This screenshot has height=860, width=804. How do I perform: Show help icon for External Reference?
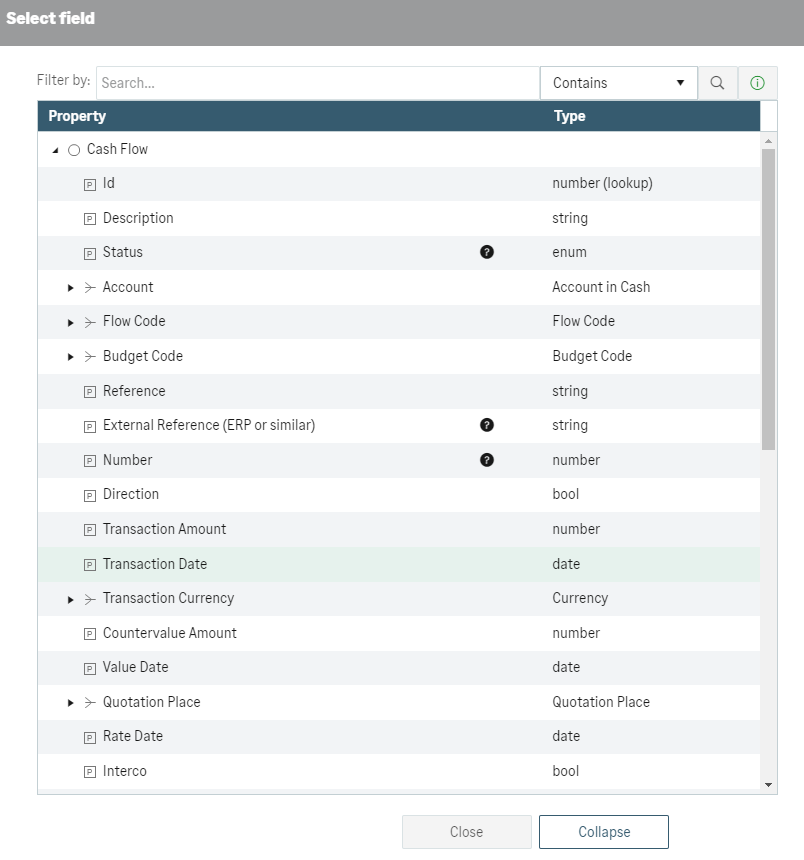tap(486, 425)
